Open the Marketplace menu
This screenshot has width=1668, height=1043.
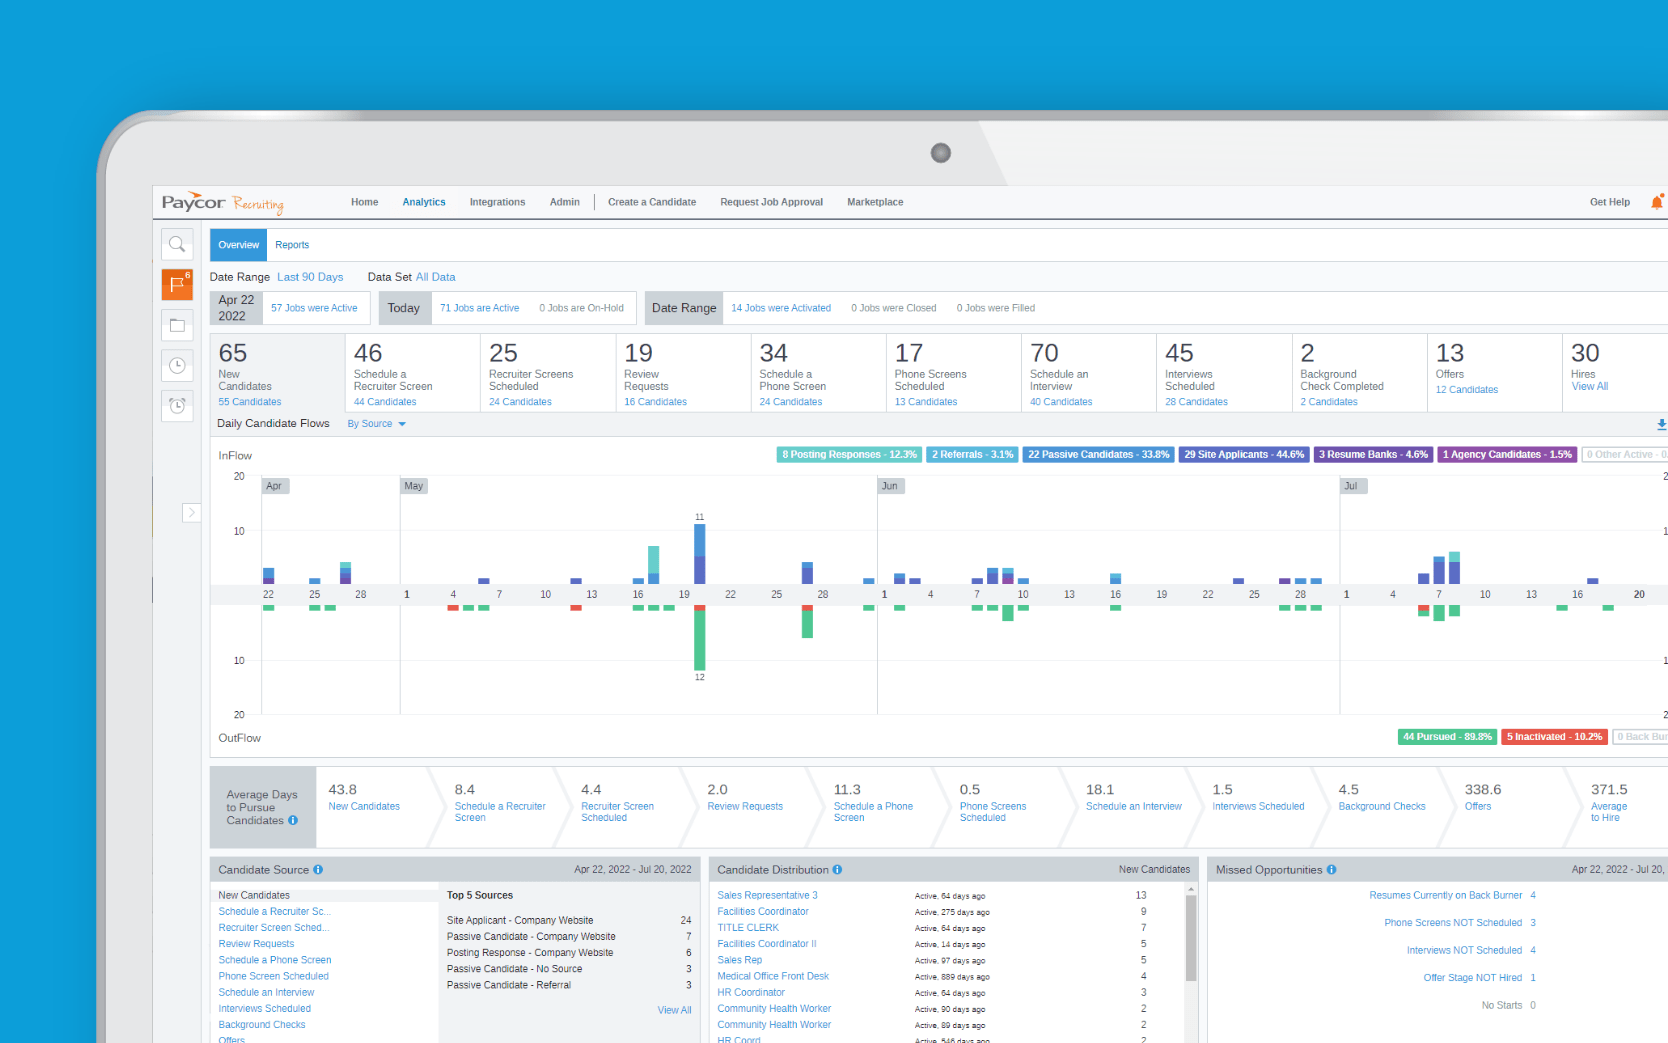(875, 202)
